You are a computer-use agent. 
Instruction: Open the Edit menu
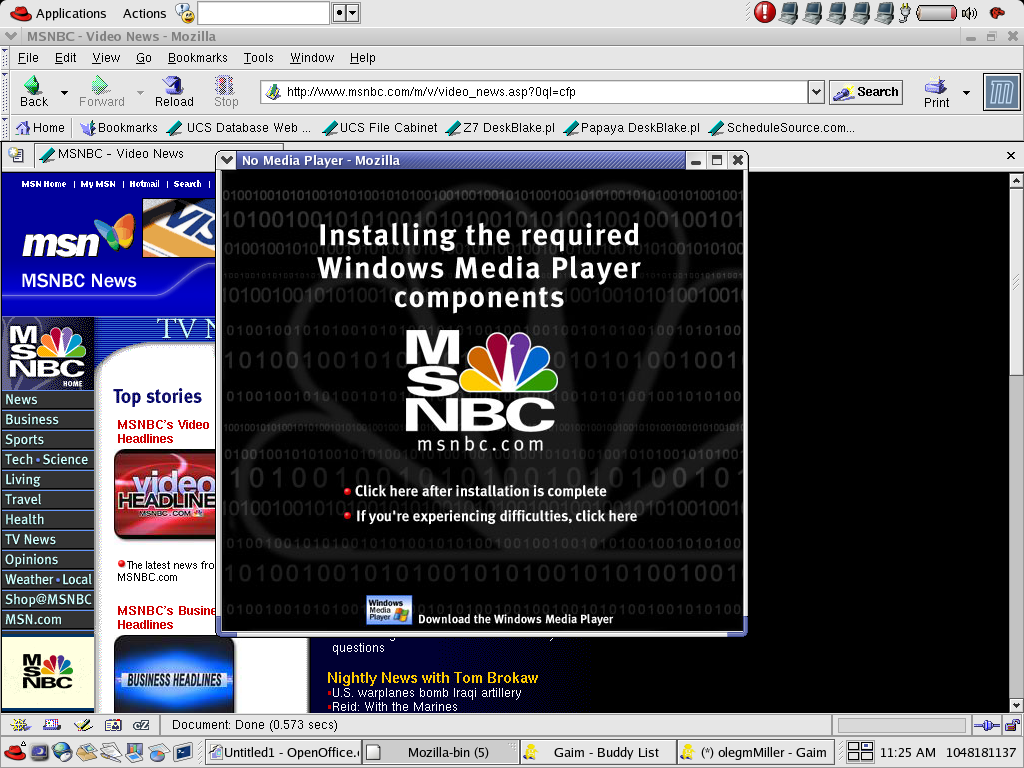[x=65, y=58]
